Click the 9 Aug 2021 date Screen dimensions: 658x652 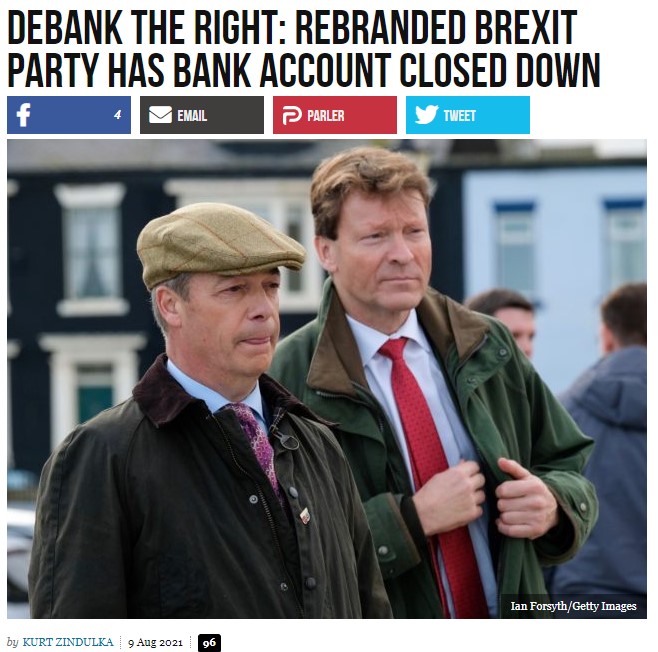pyautogui.click(x=155, y=643)
